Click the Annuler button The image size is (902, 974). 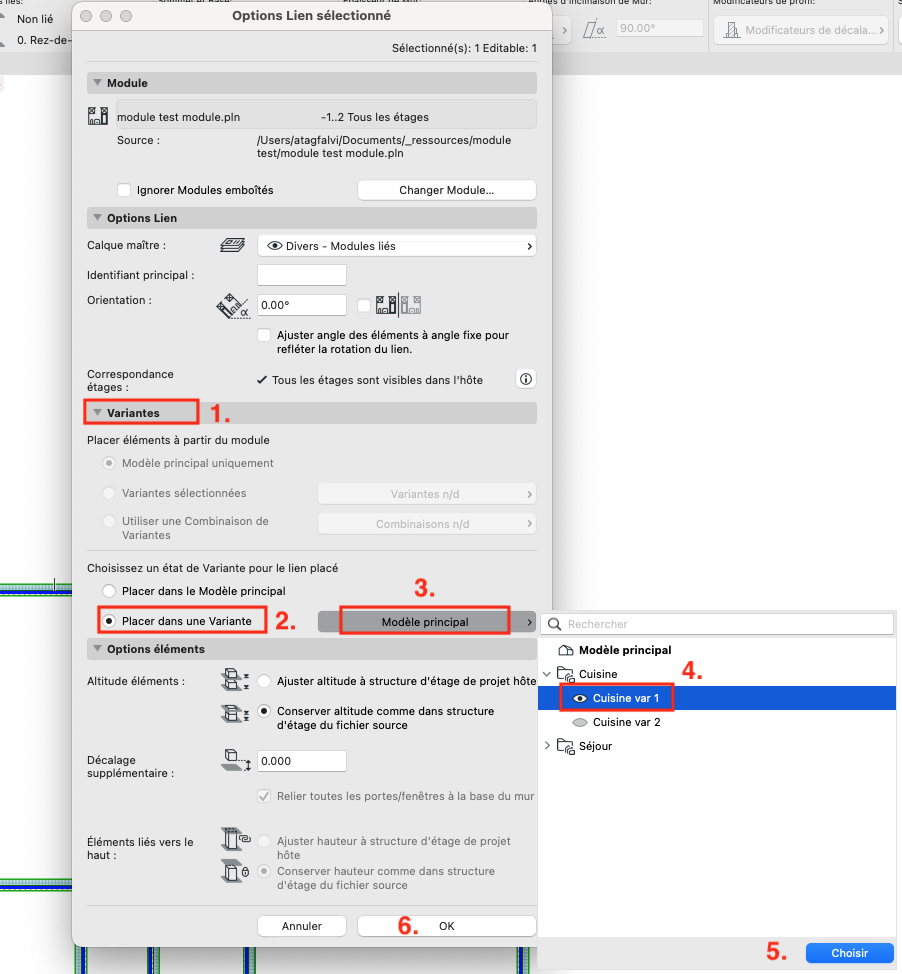point(301,926)
